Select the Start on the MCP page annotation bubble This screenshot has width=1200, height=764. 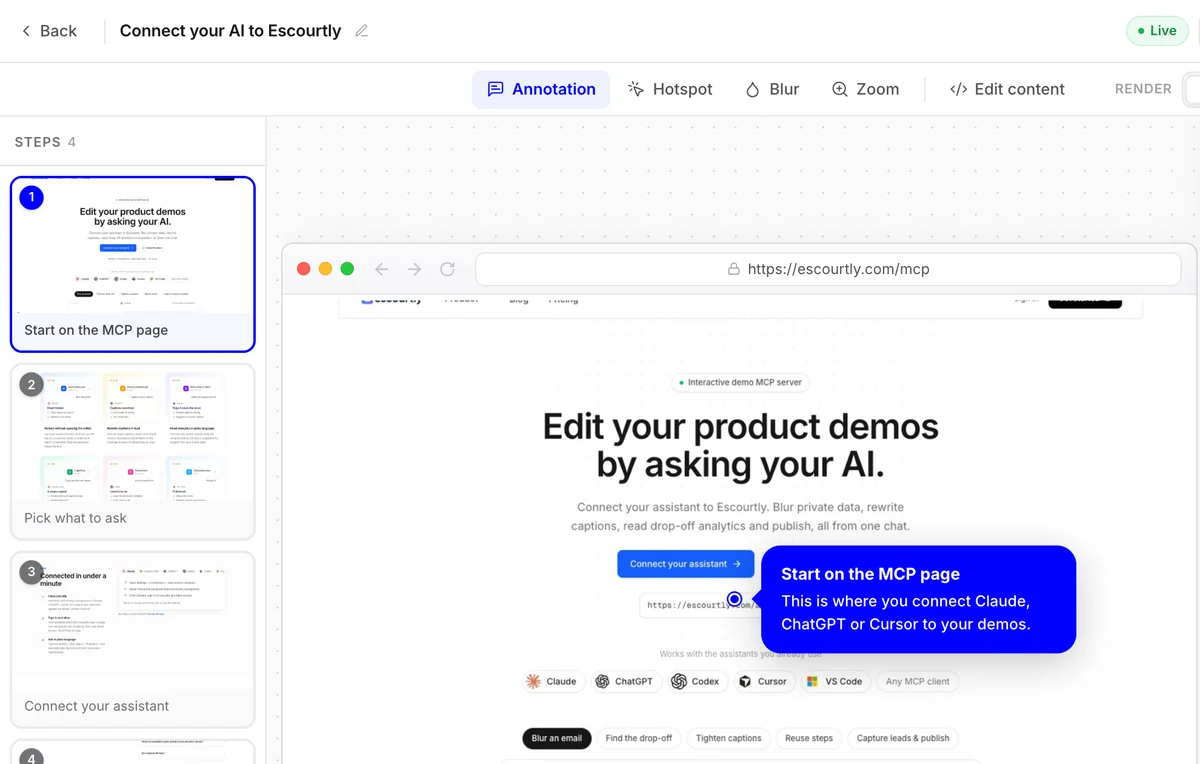click(918, 599)
